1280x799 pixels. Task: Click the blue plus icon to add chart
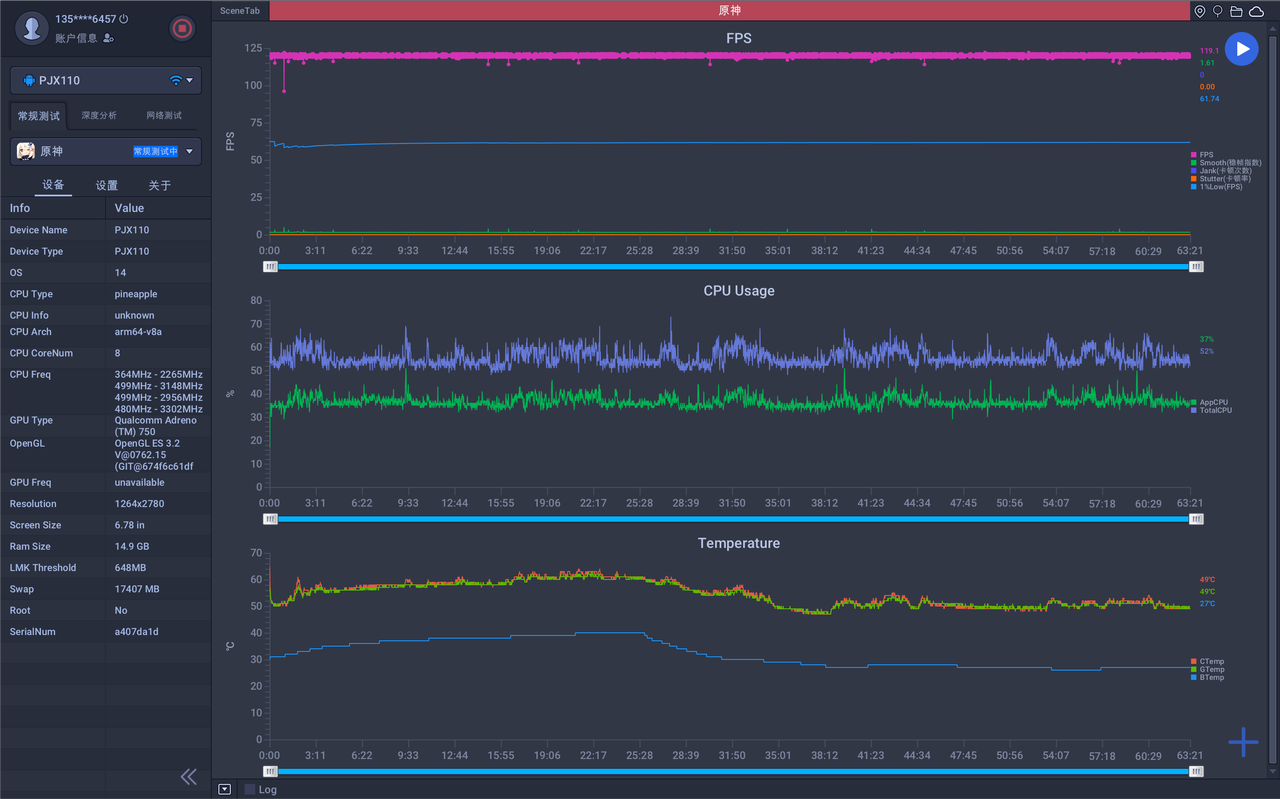pos(1243,742)
